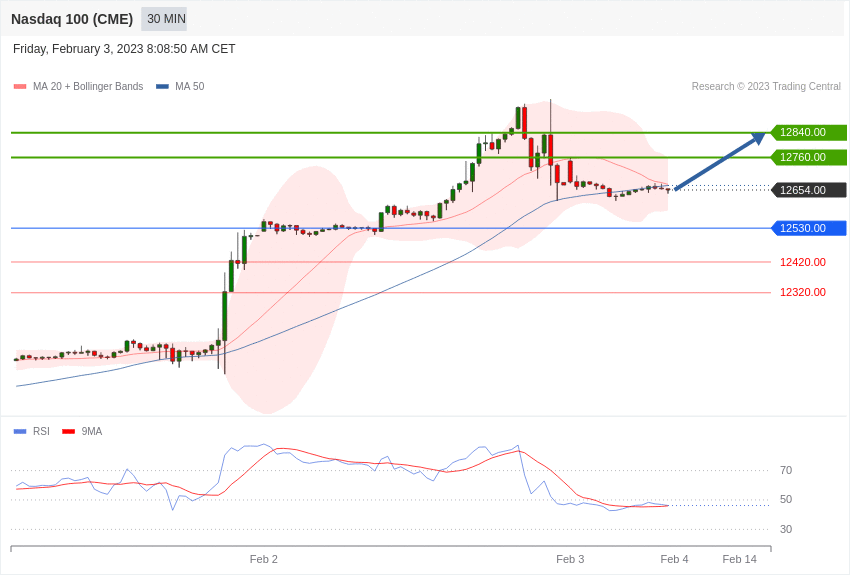Click the RSI 30 level label
Image resolution: width=850 pixels, height=576 pixels.
786,529
